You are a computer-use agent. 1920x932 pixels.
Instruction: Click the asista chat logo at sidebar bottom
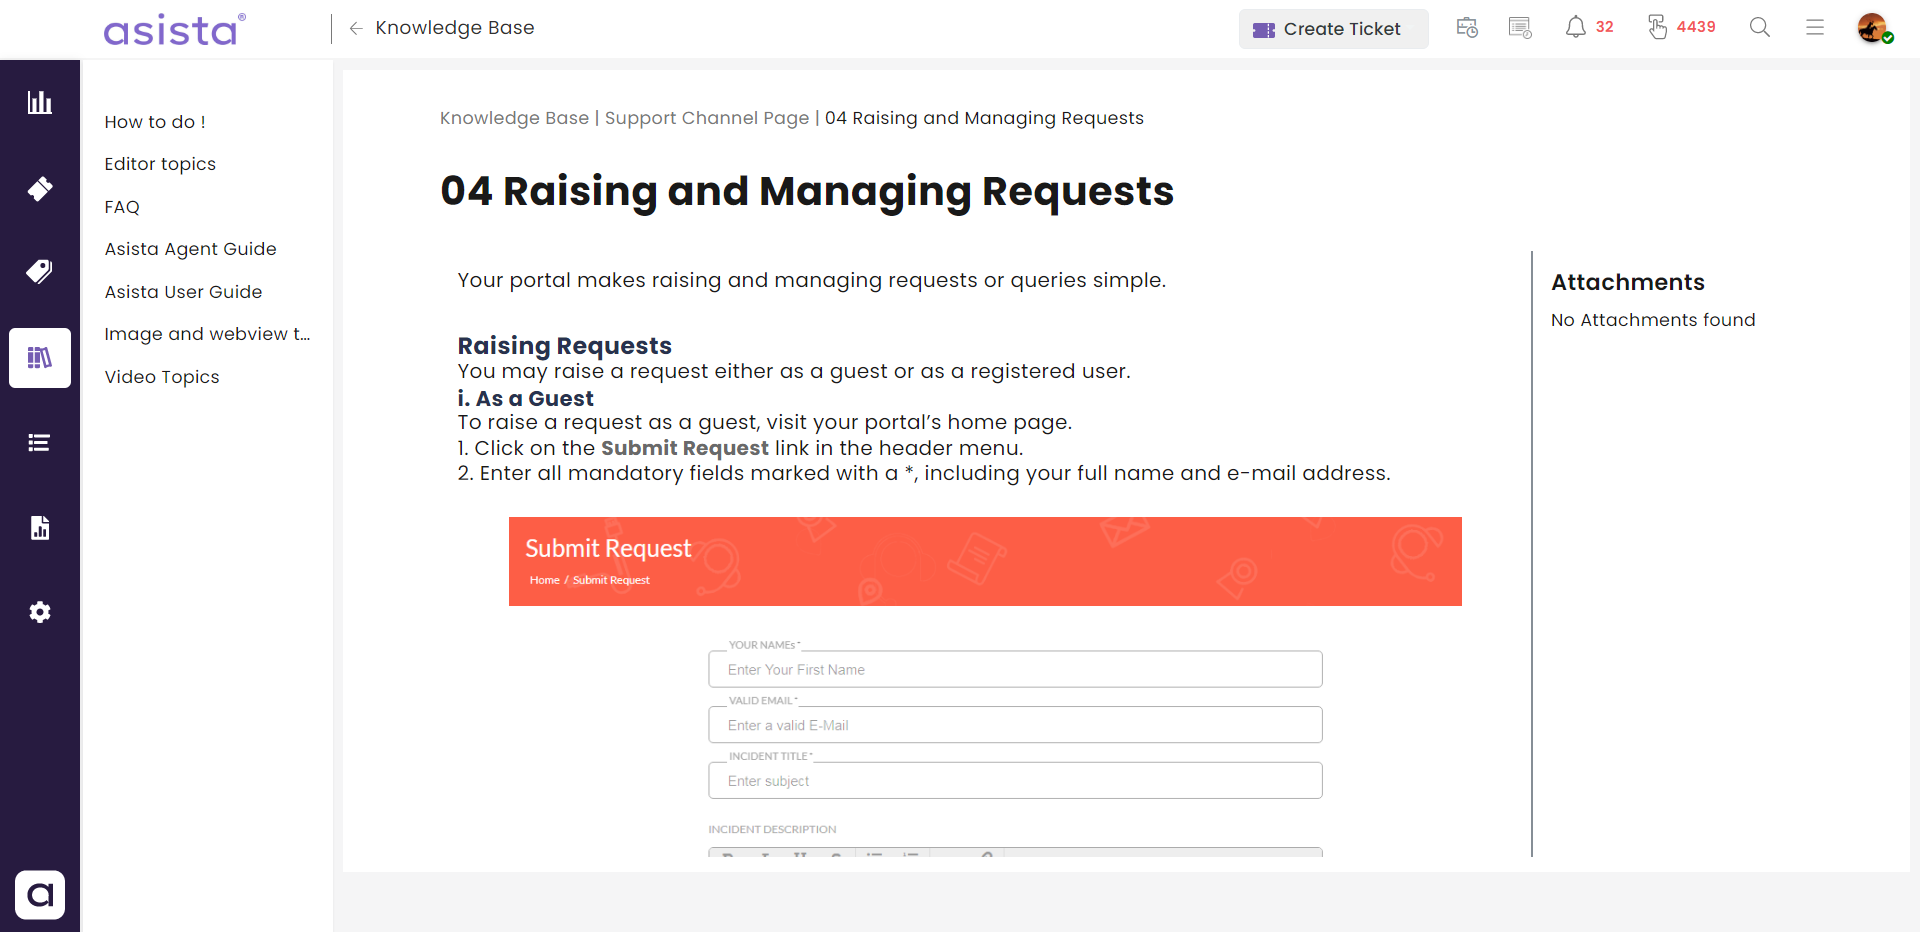40,895
